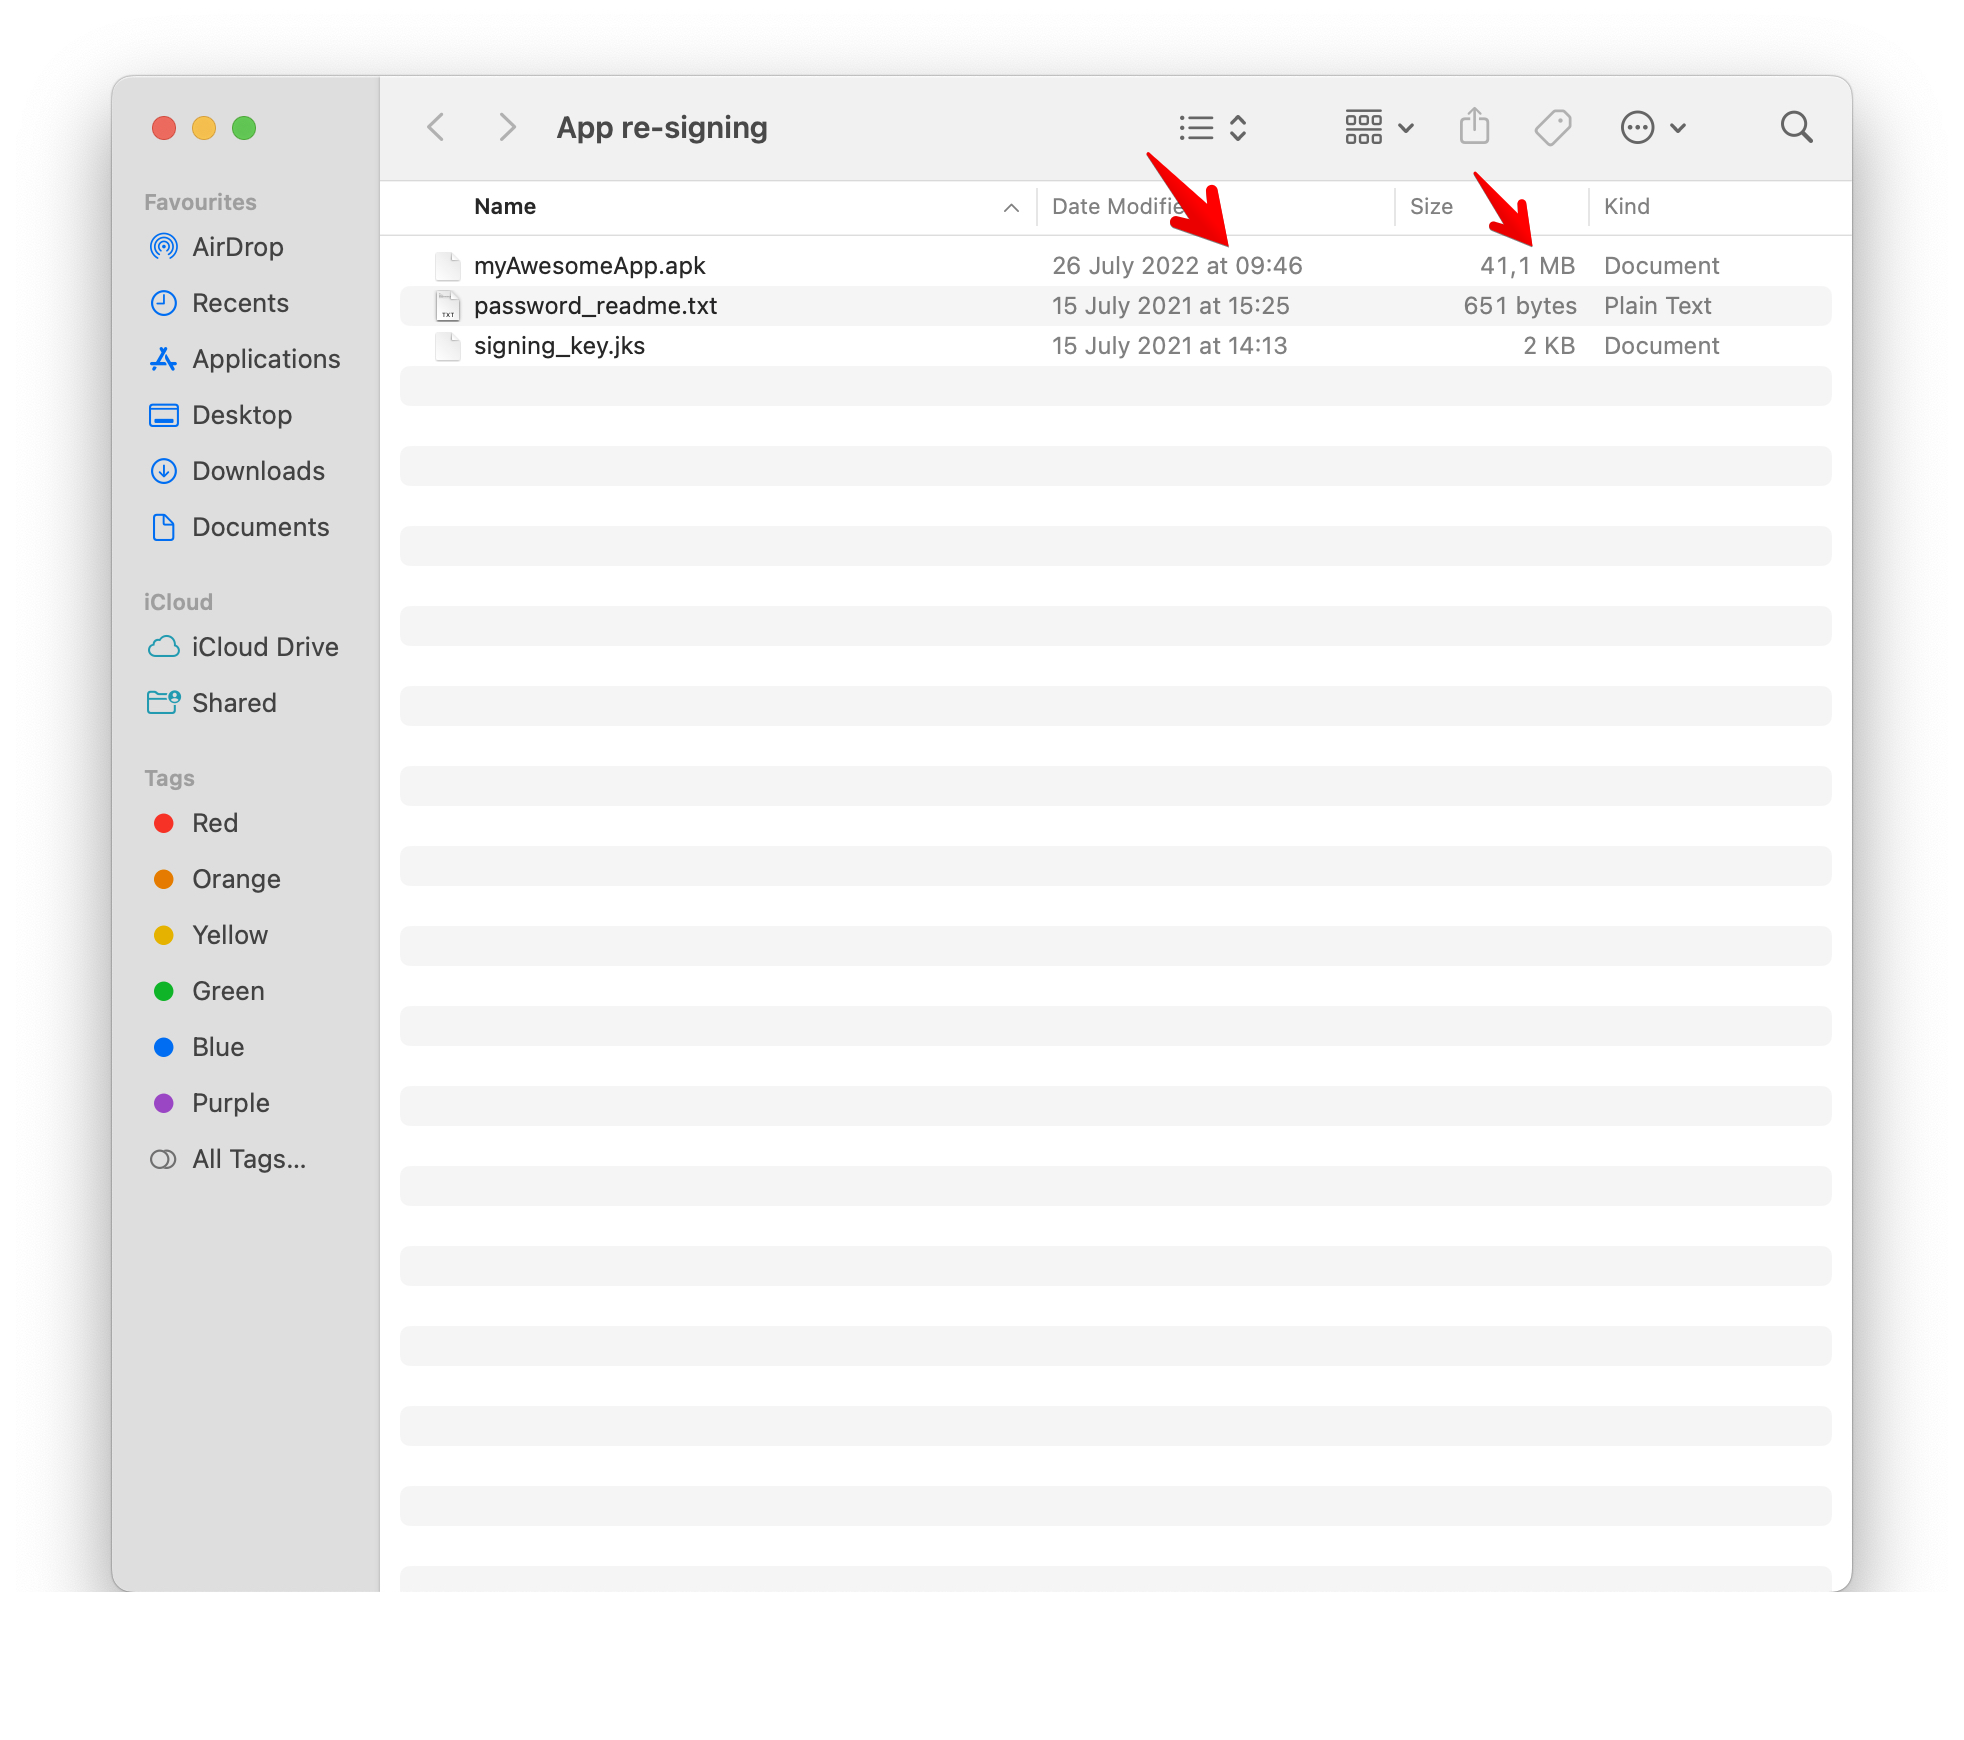1964x1740 pixels.
Task: Sort by the Kind column header
Action: coord(1627,206)
